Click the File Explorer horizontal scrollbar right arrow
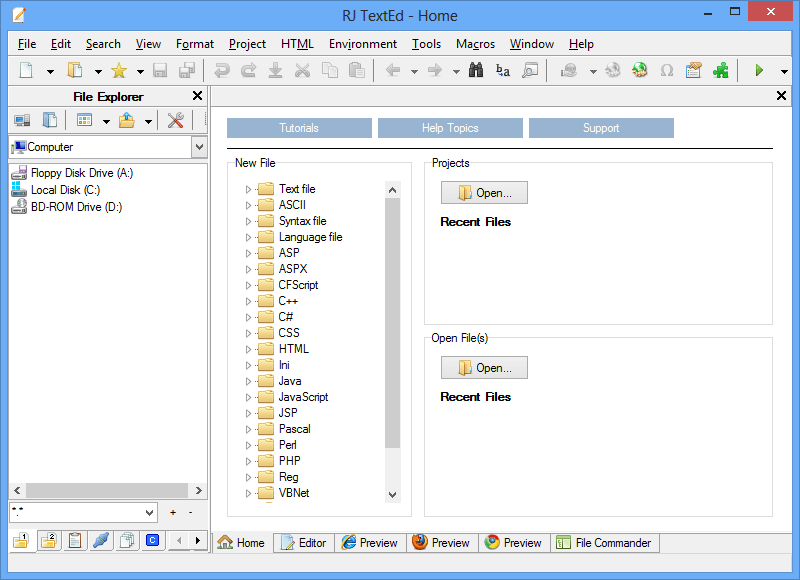 (198, 491)
